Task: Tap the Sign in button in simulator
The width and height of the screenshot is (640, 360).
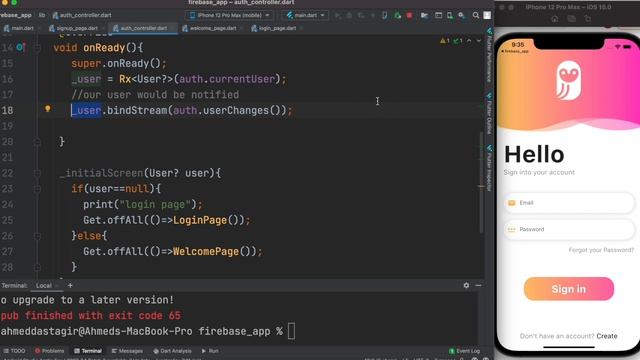Action: coord(569,289)
